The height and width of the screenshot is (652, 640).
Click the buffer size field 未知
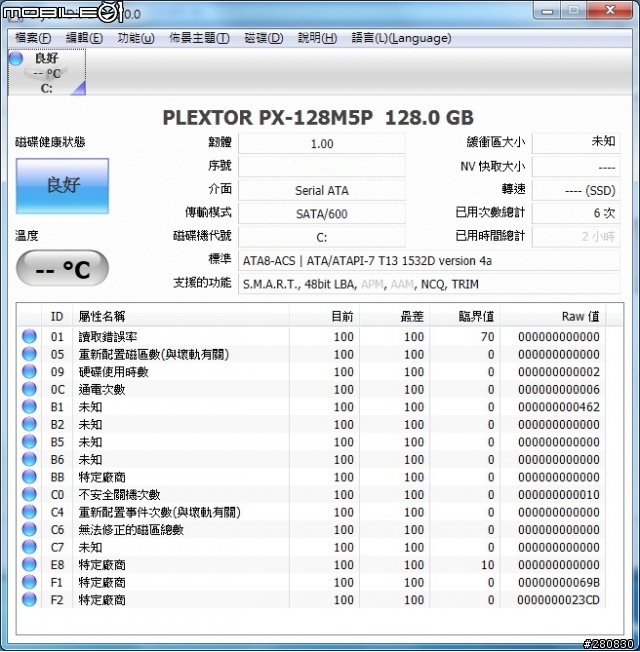[576, 143]
